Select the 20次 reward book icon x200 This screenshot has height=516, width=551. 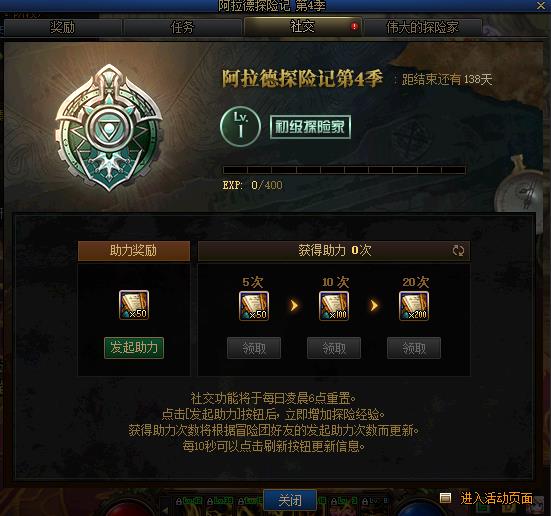(414, 306)
